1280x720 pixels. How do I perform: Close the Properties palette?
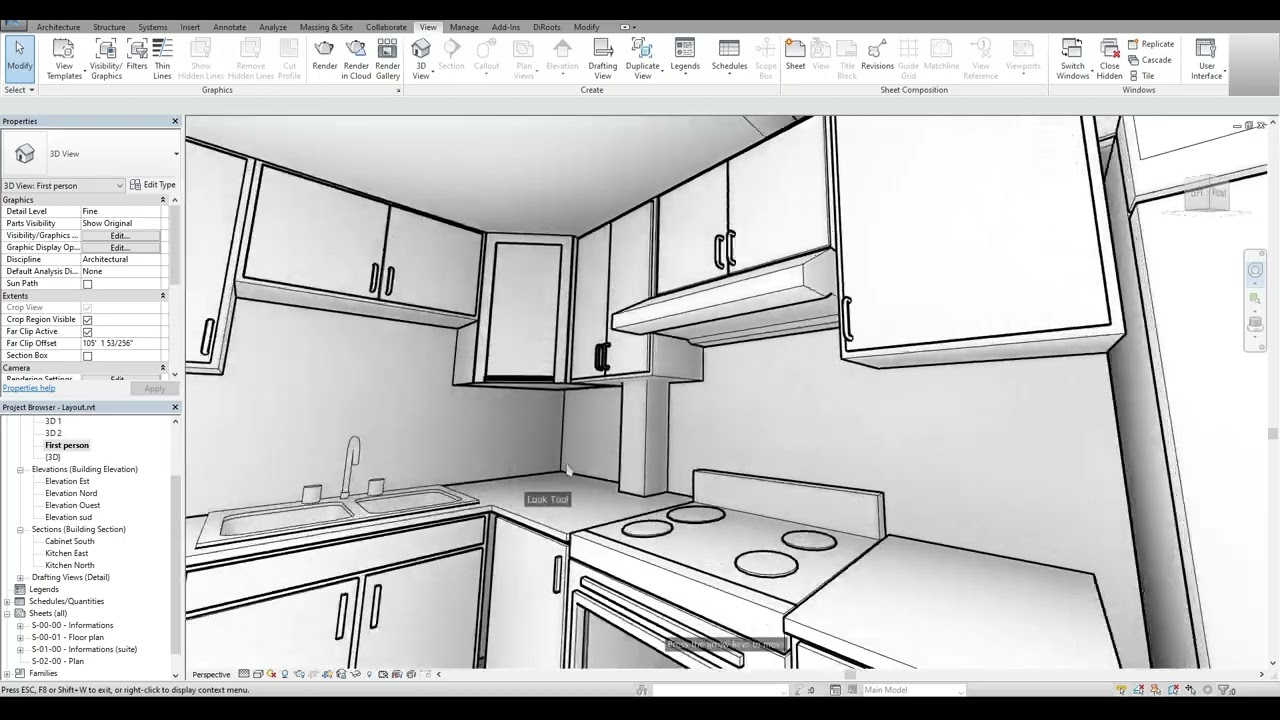[x=175, y=121]
